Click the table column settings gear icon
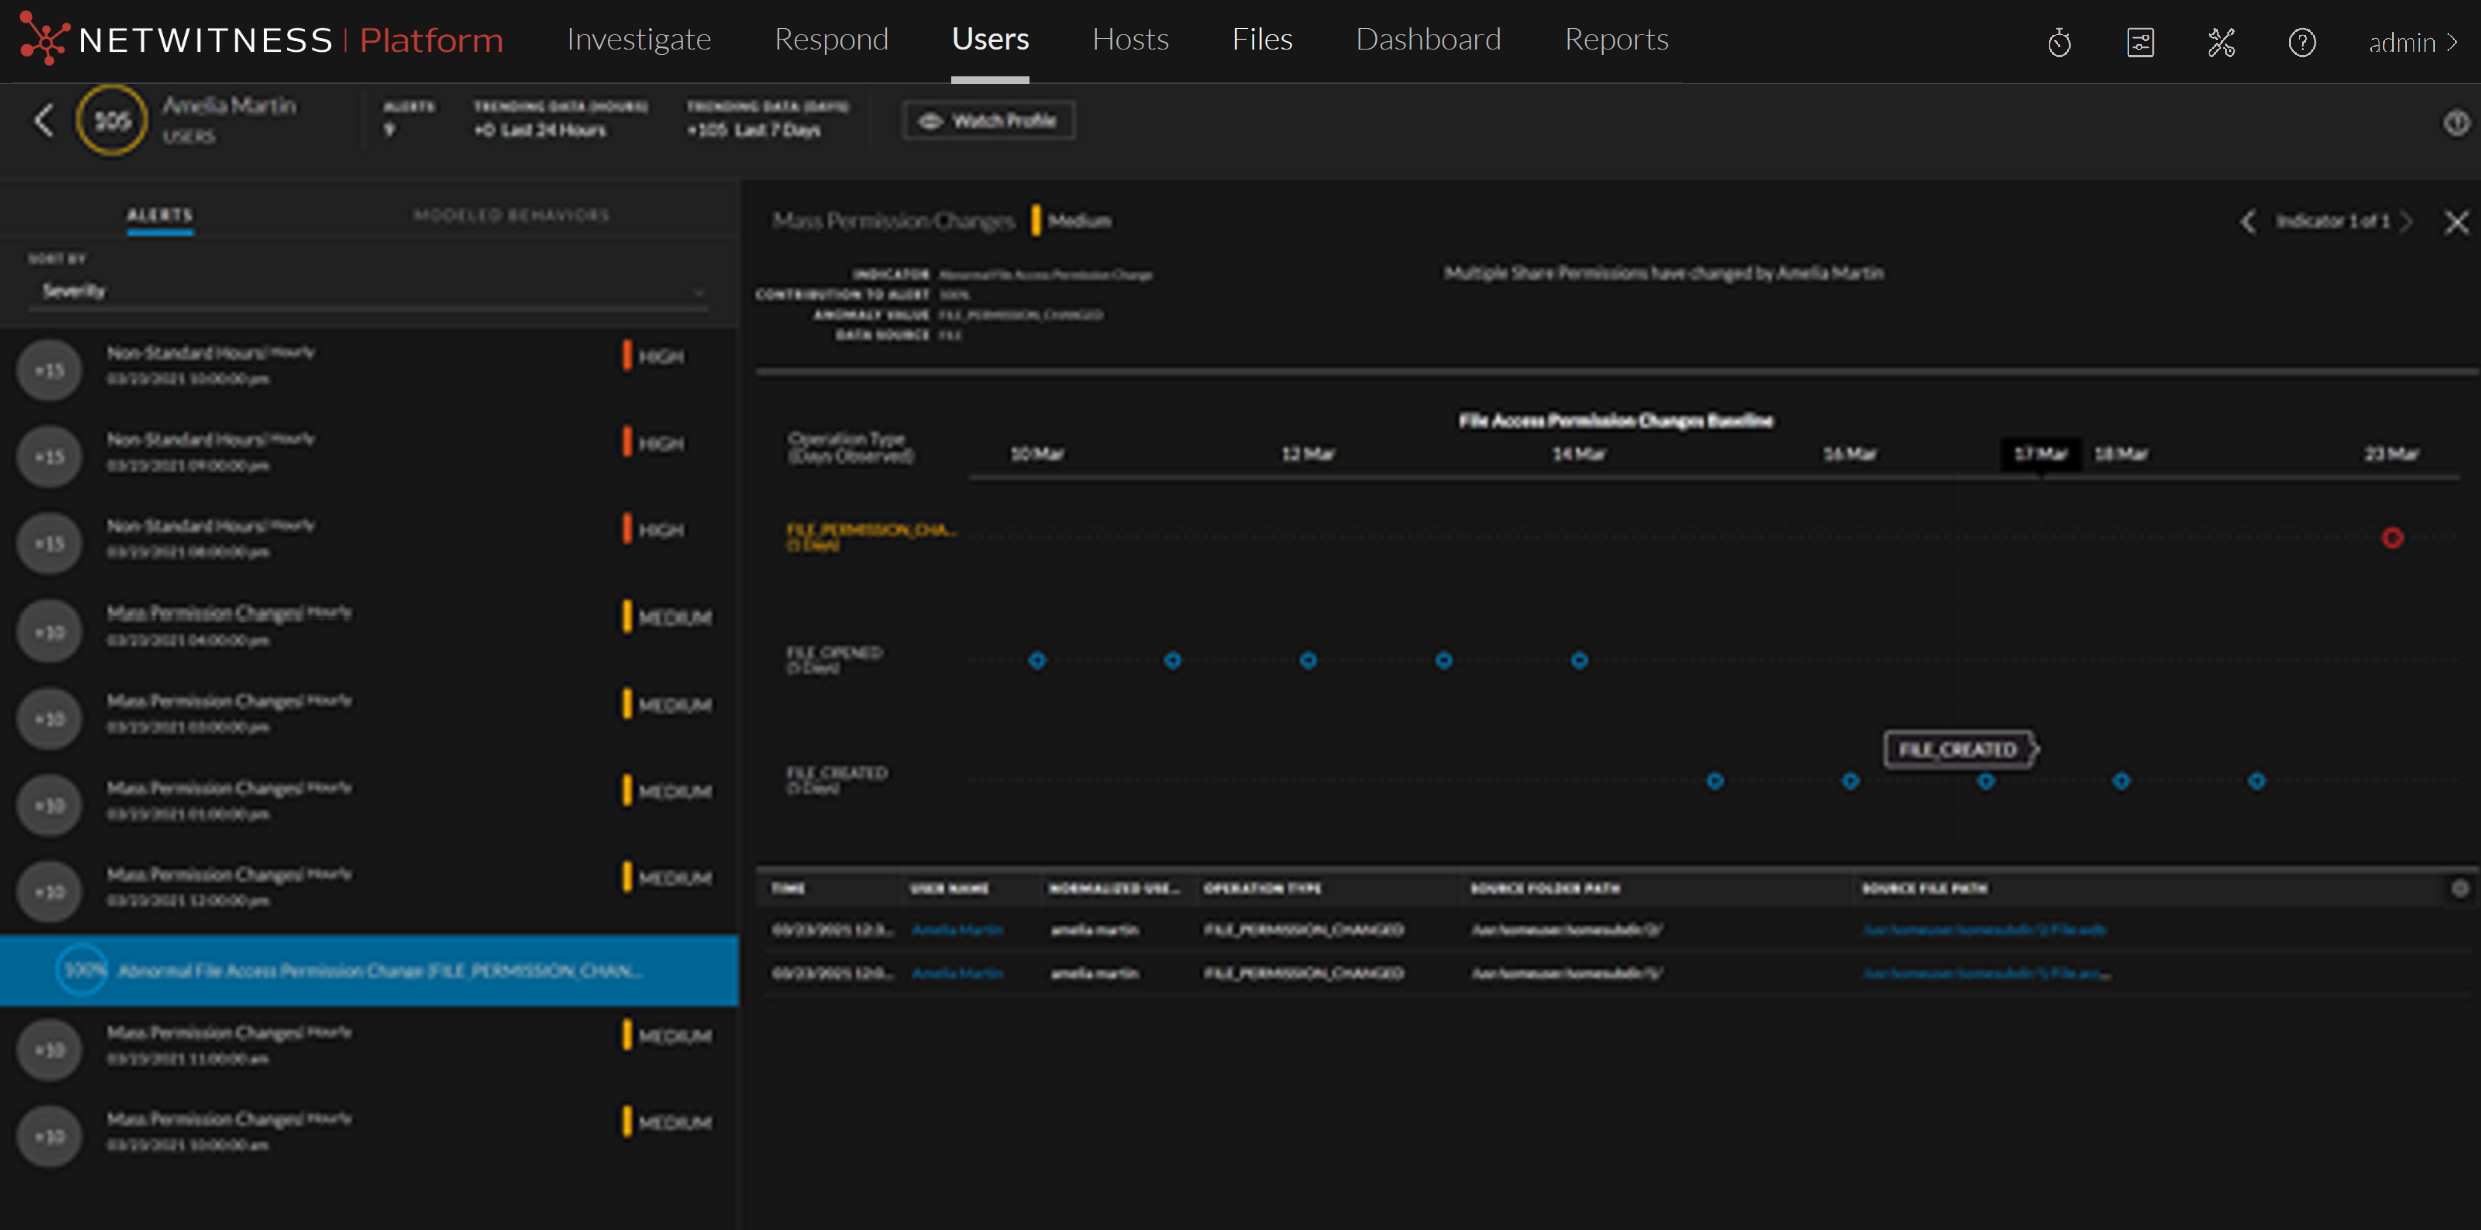This screenshot has height=1230, width=2481. pos(2459,888)
